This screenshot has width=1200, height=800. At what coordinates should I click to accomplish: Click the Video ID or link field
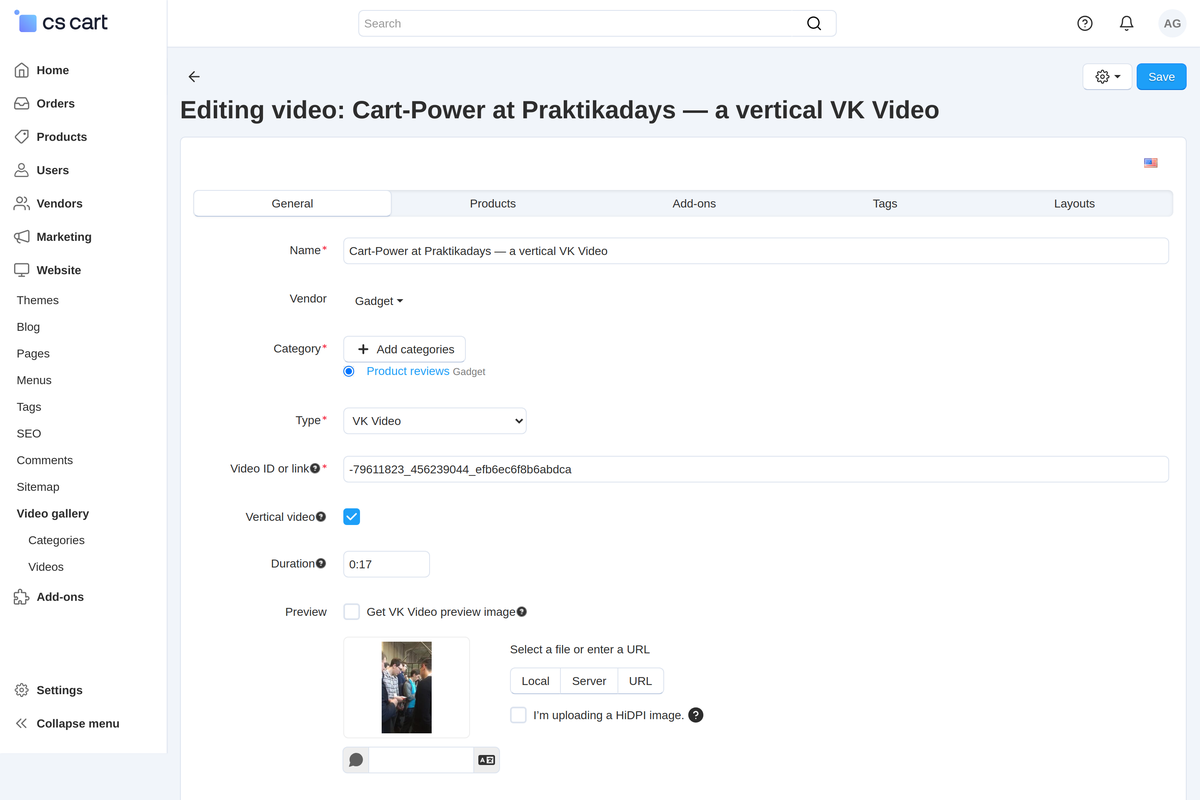756,469
